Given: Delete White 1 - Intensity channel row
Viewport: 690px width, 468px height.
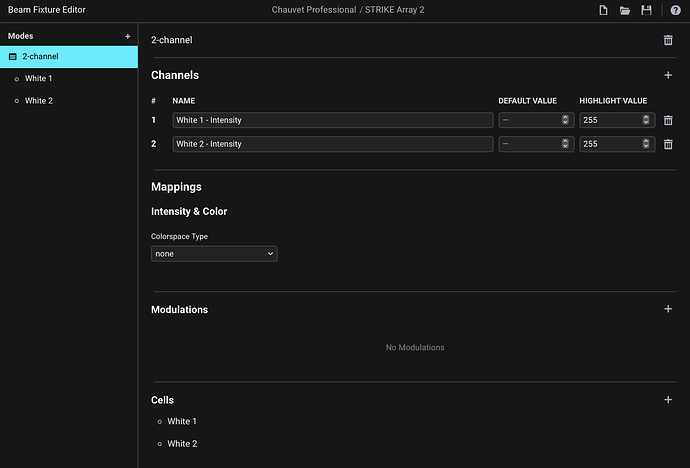Looking at the screenshot, I should click(668, 120).
